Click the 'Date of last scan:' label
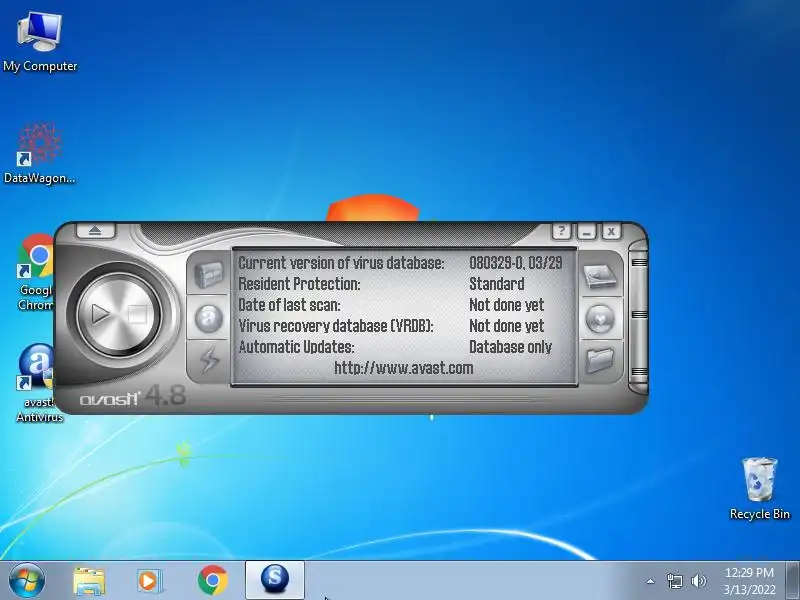This screenshot has width=800, height=600. [289, 305]
